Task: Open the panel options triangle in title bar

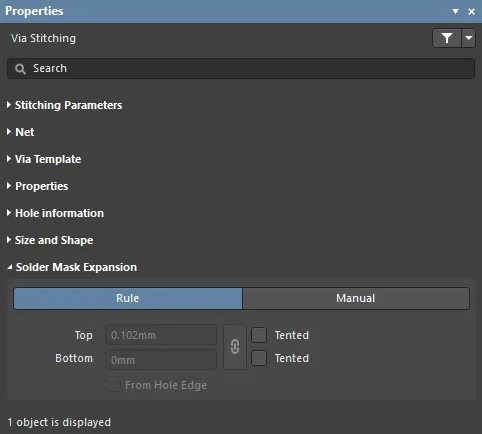Action: click(x=455, y=12)
